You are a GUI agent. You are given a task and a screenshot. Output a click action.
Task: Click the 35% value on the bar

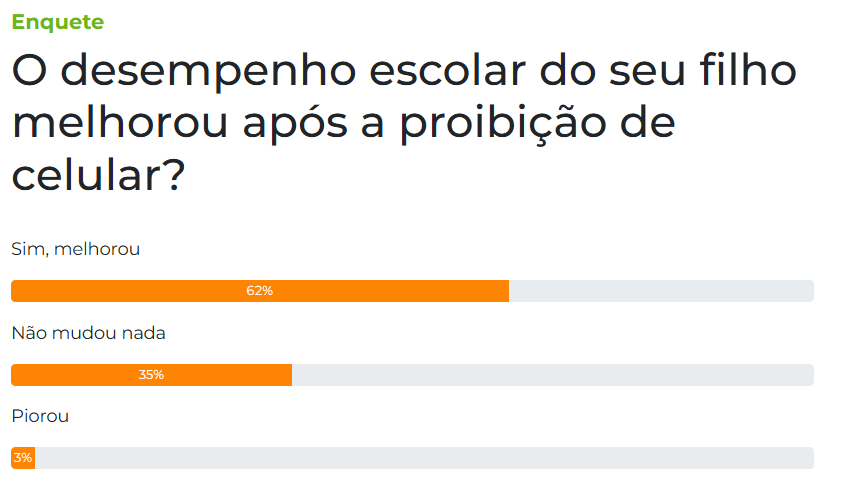click(x=151, y=375)
